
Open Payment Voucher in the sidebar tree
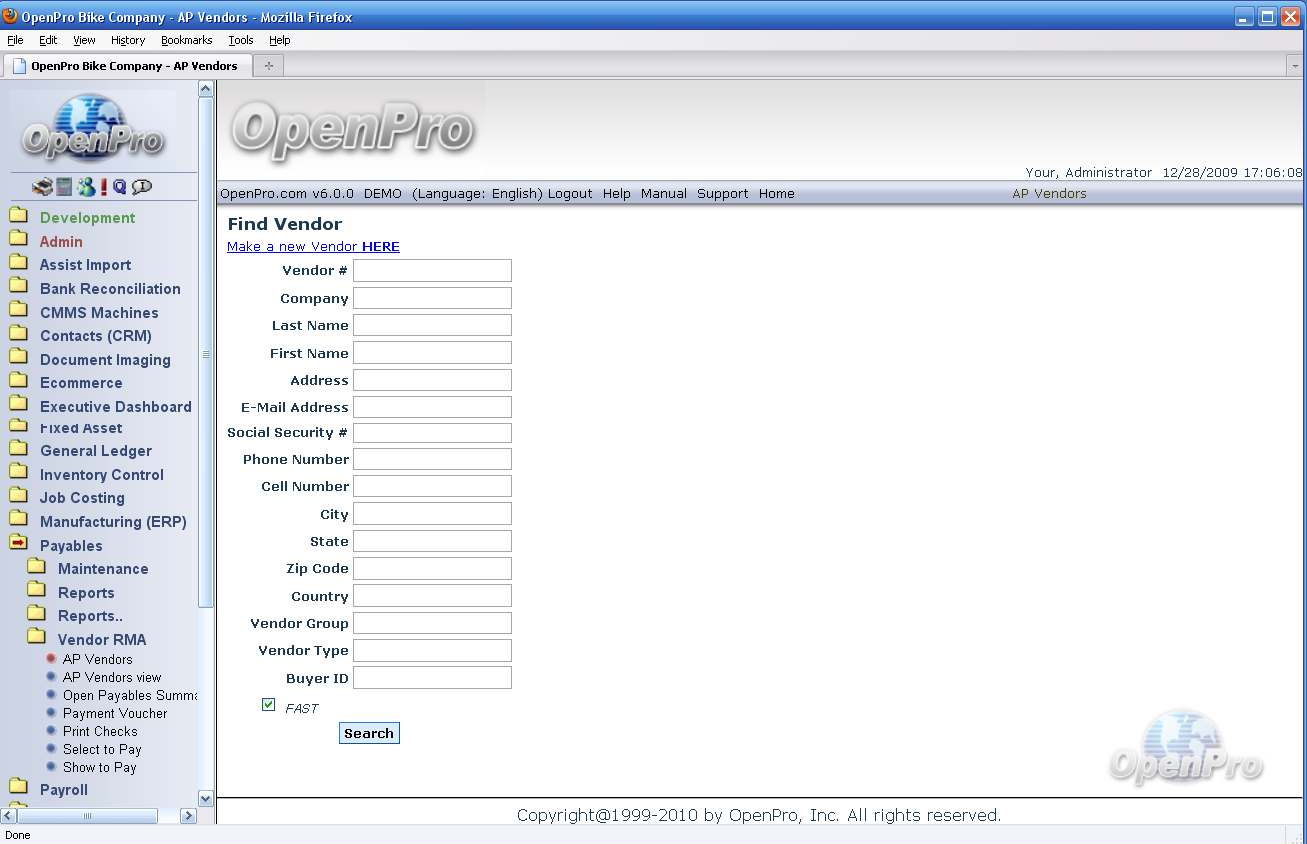[x=115, y=714]
